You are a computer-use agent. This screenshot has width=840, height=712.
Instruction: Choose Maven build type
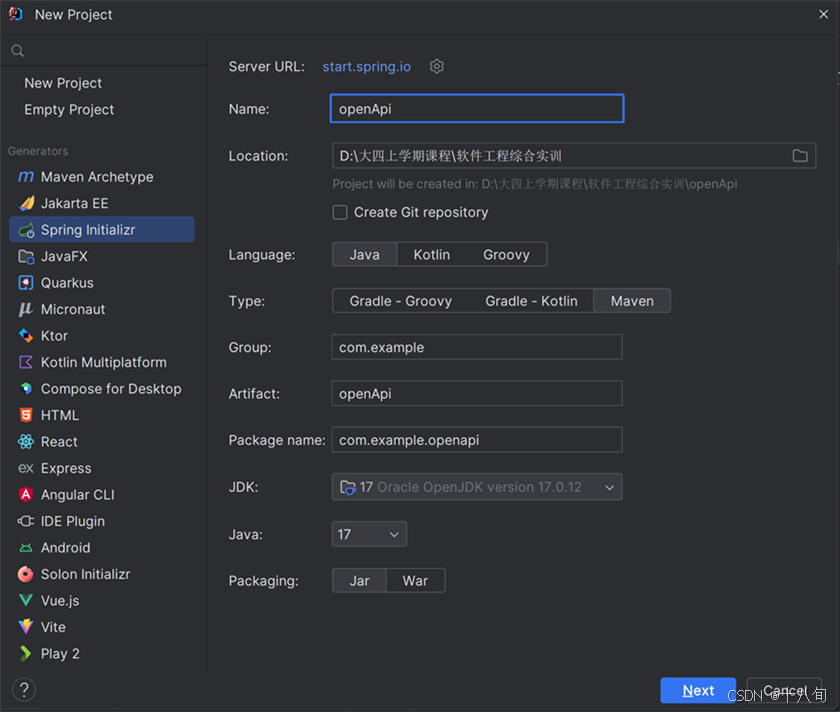click(x=632, y=301)
